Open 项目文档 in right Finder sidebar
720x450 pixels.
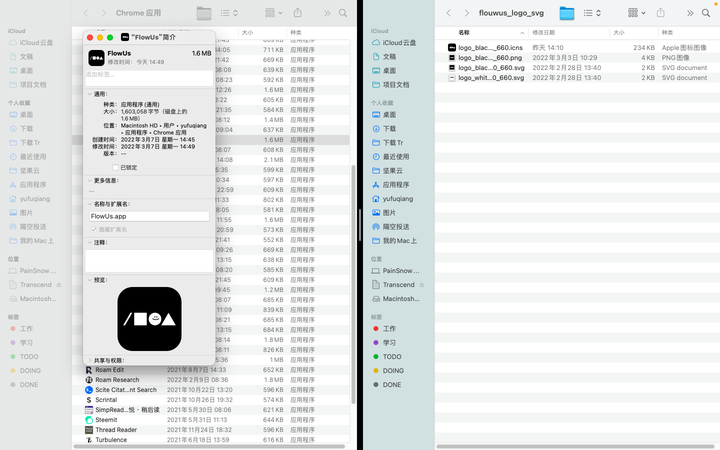(390, 85)
